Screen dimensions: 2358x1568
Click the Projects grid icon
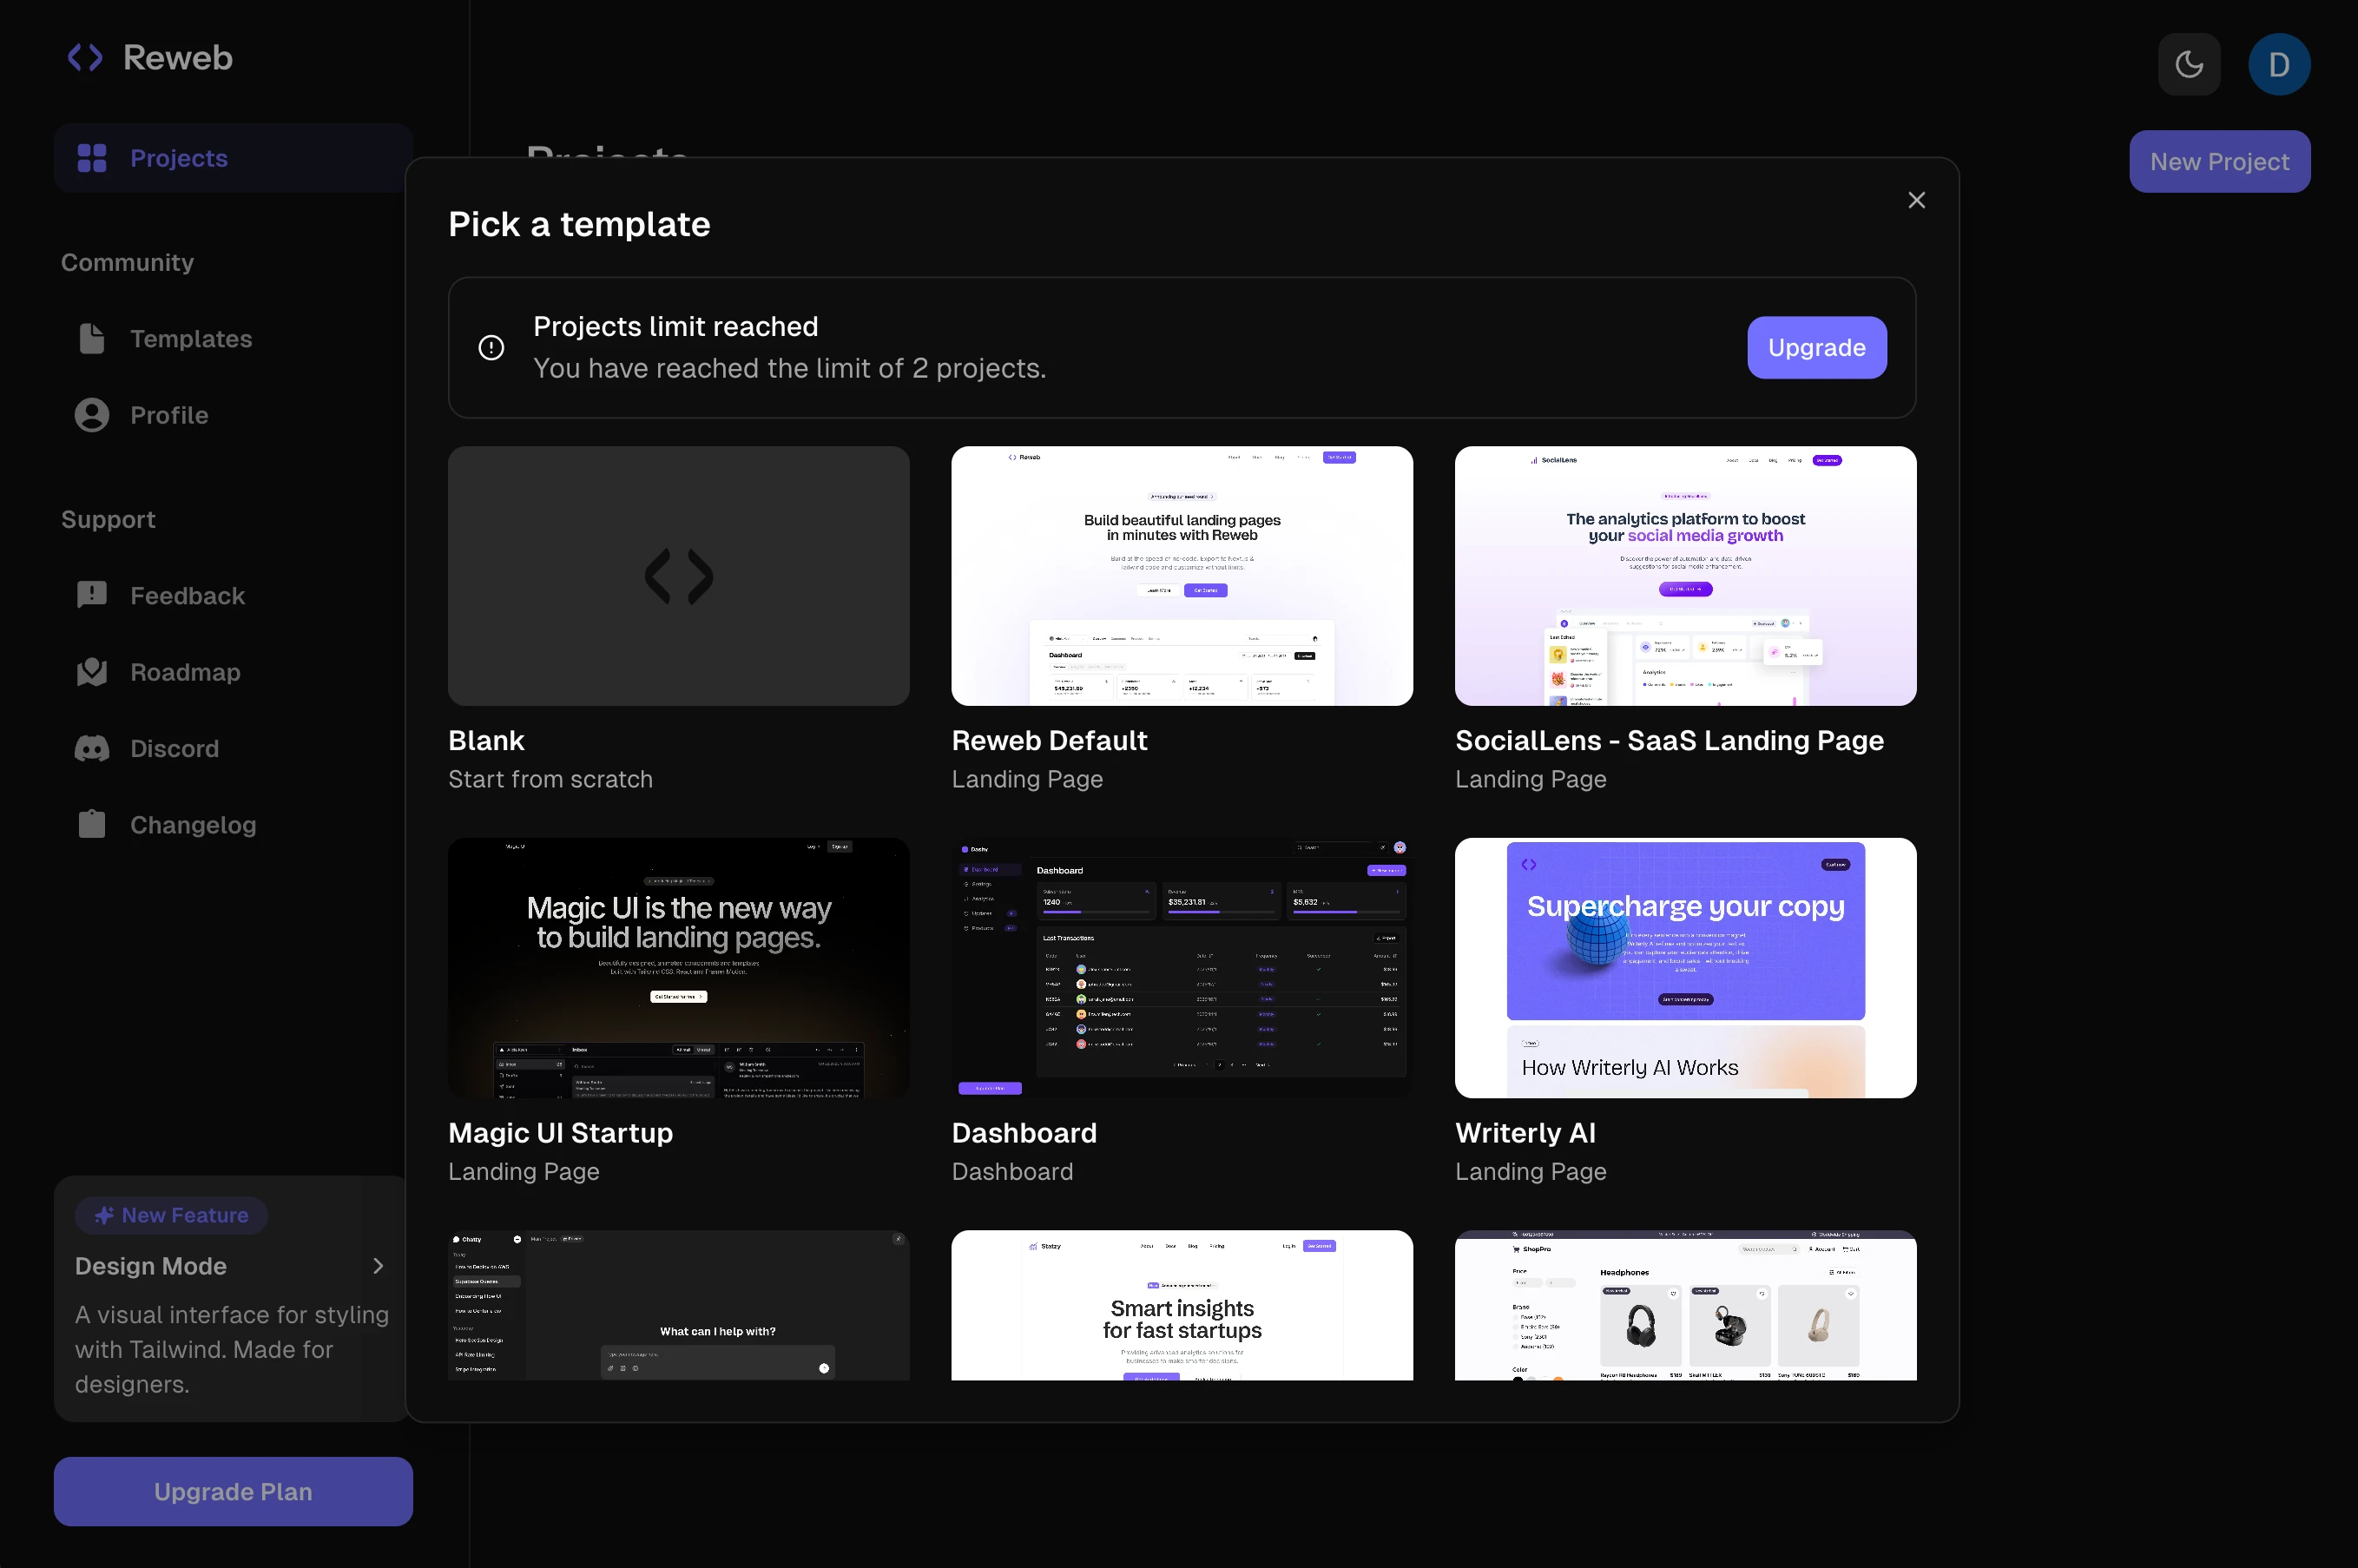coord(92,158)
